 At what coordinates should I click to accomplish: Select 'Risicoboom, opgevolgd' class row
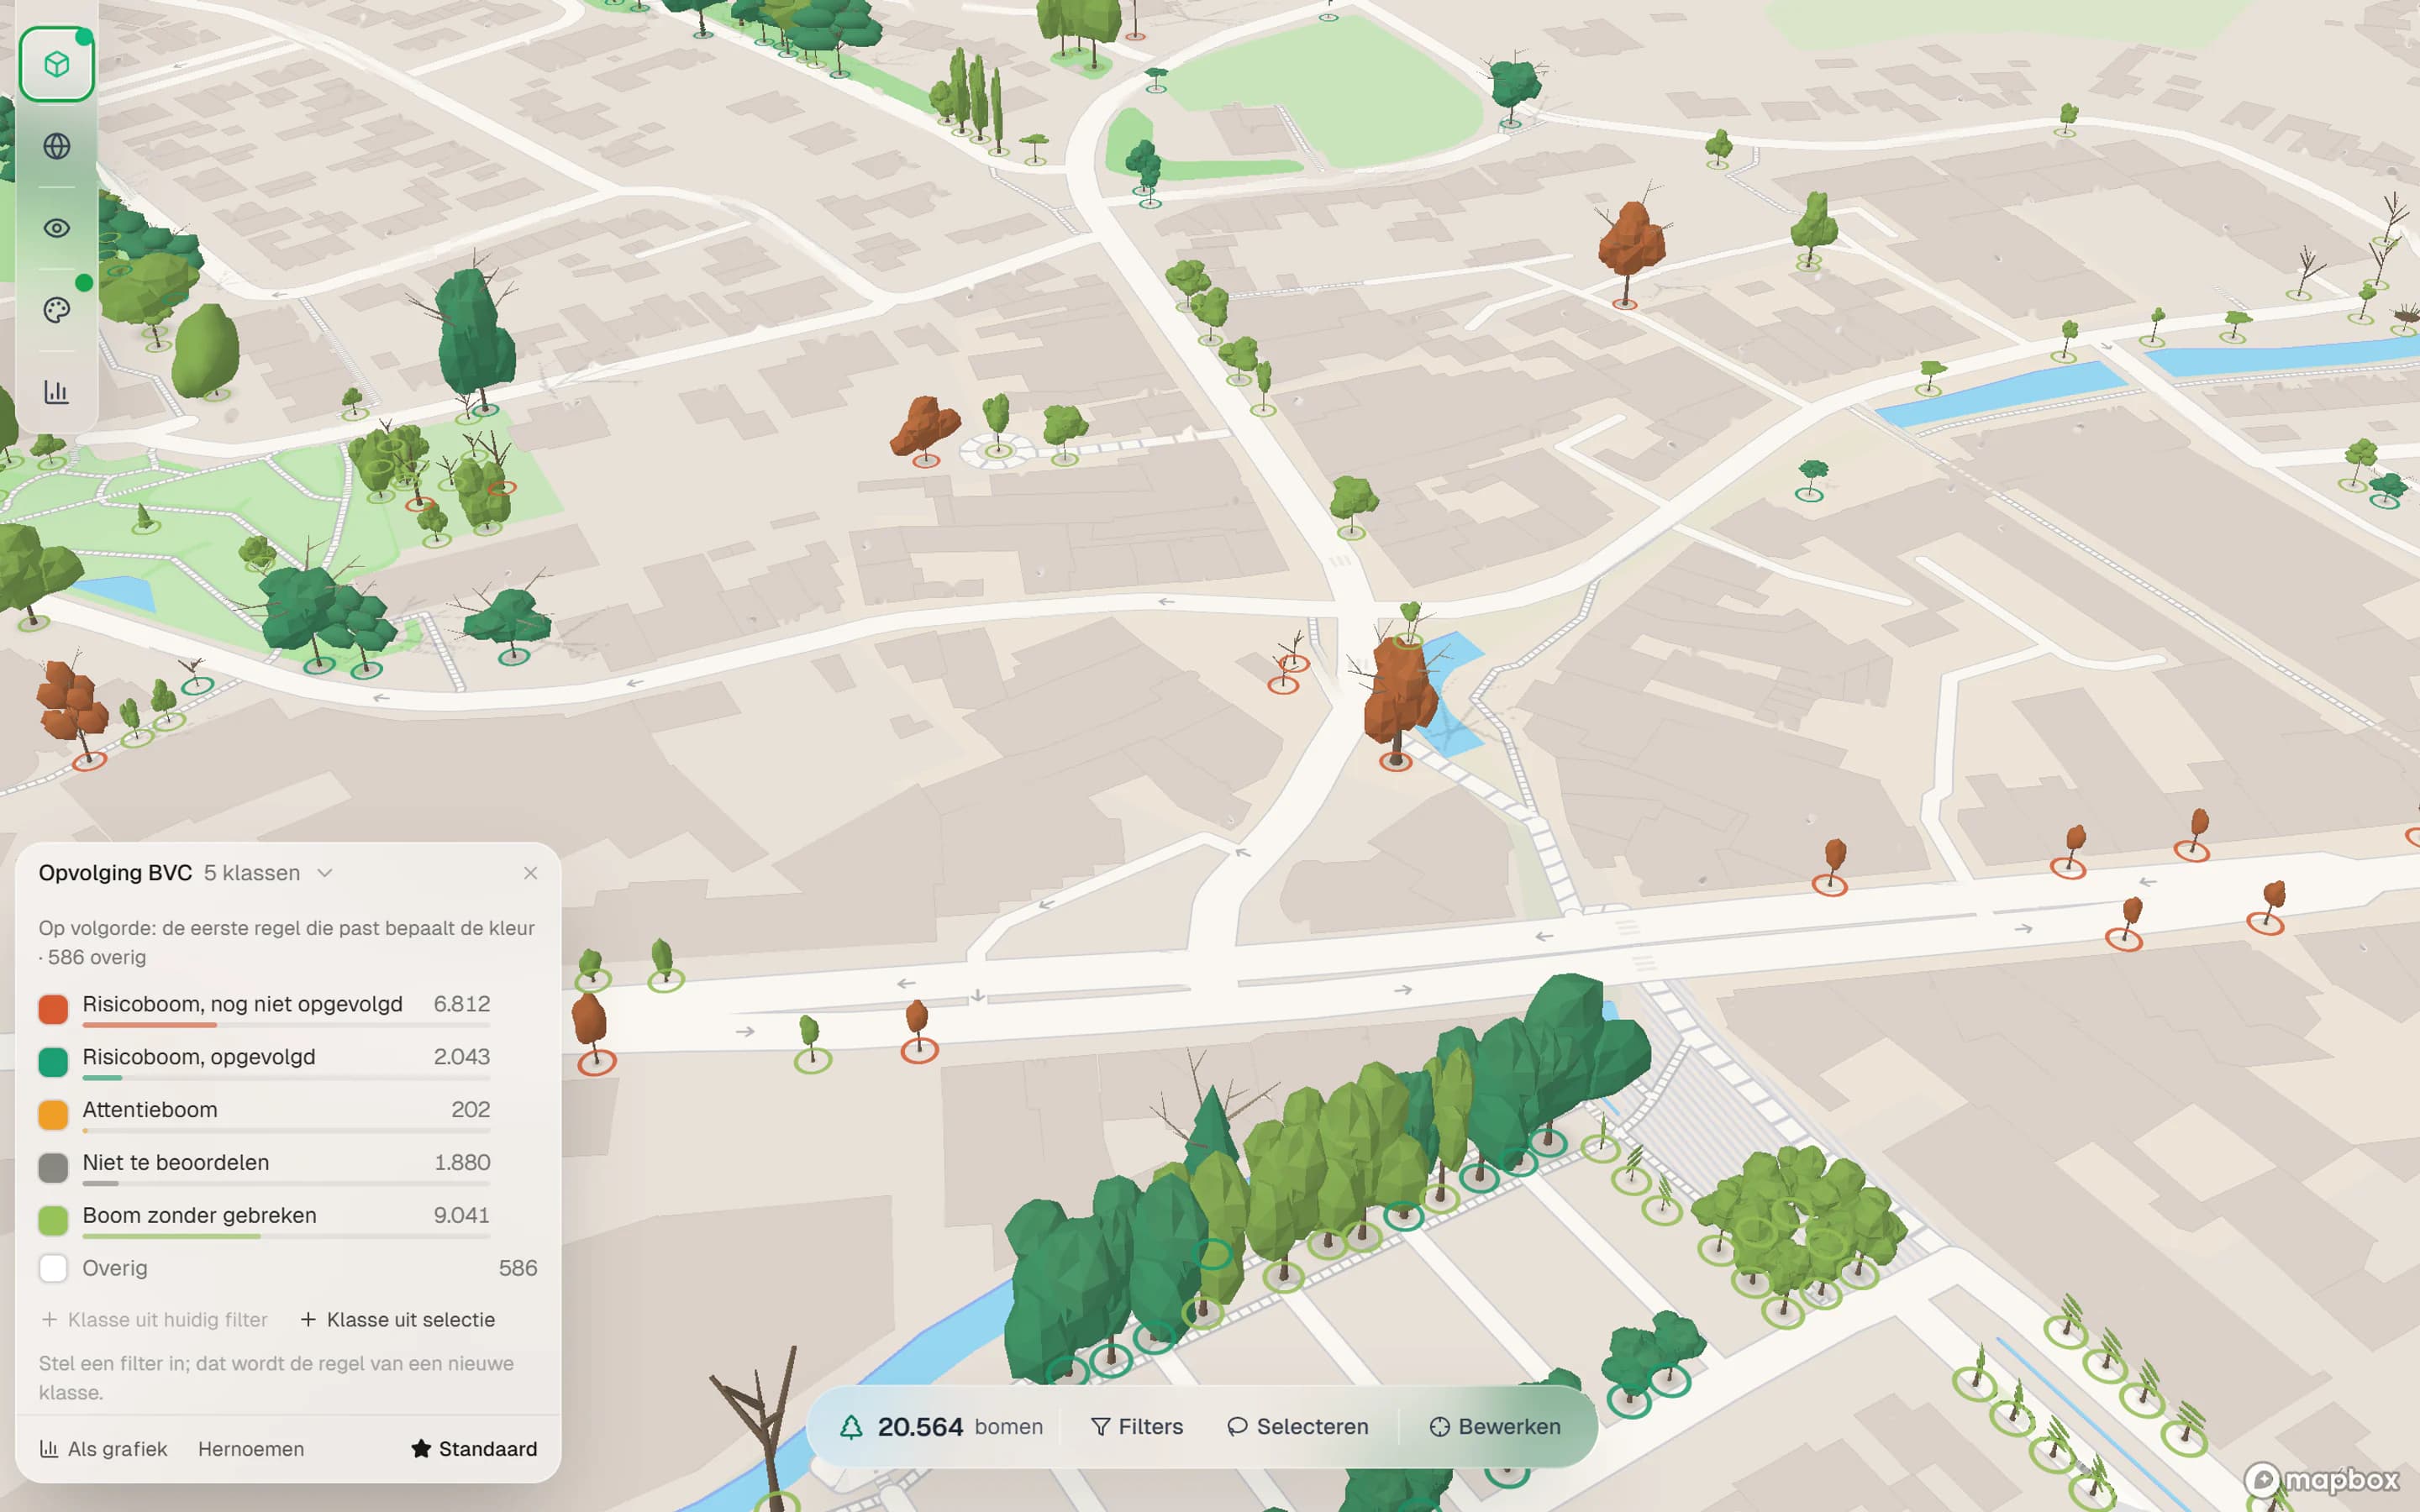click(x=287, y=1062)
